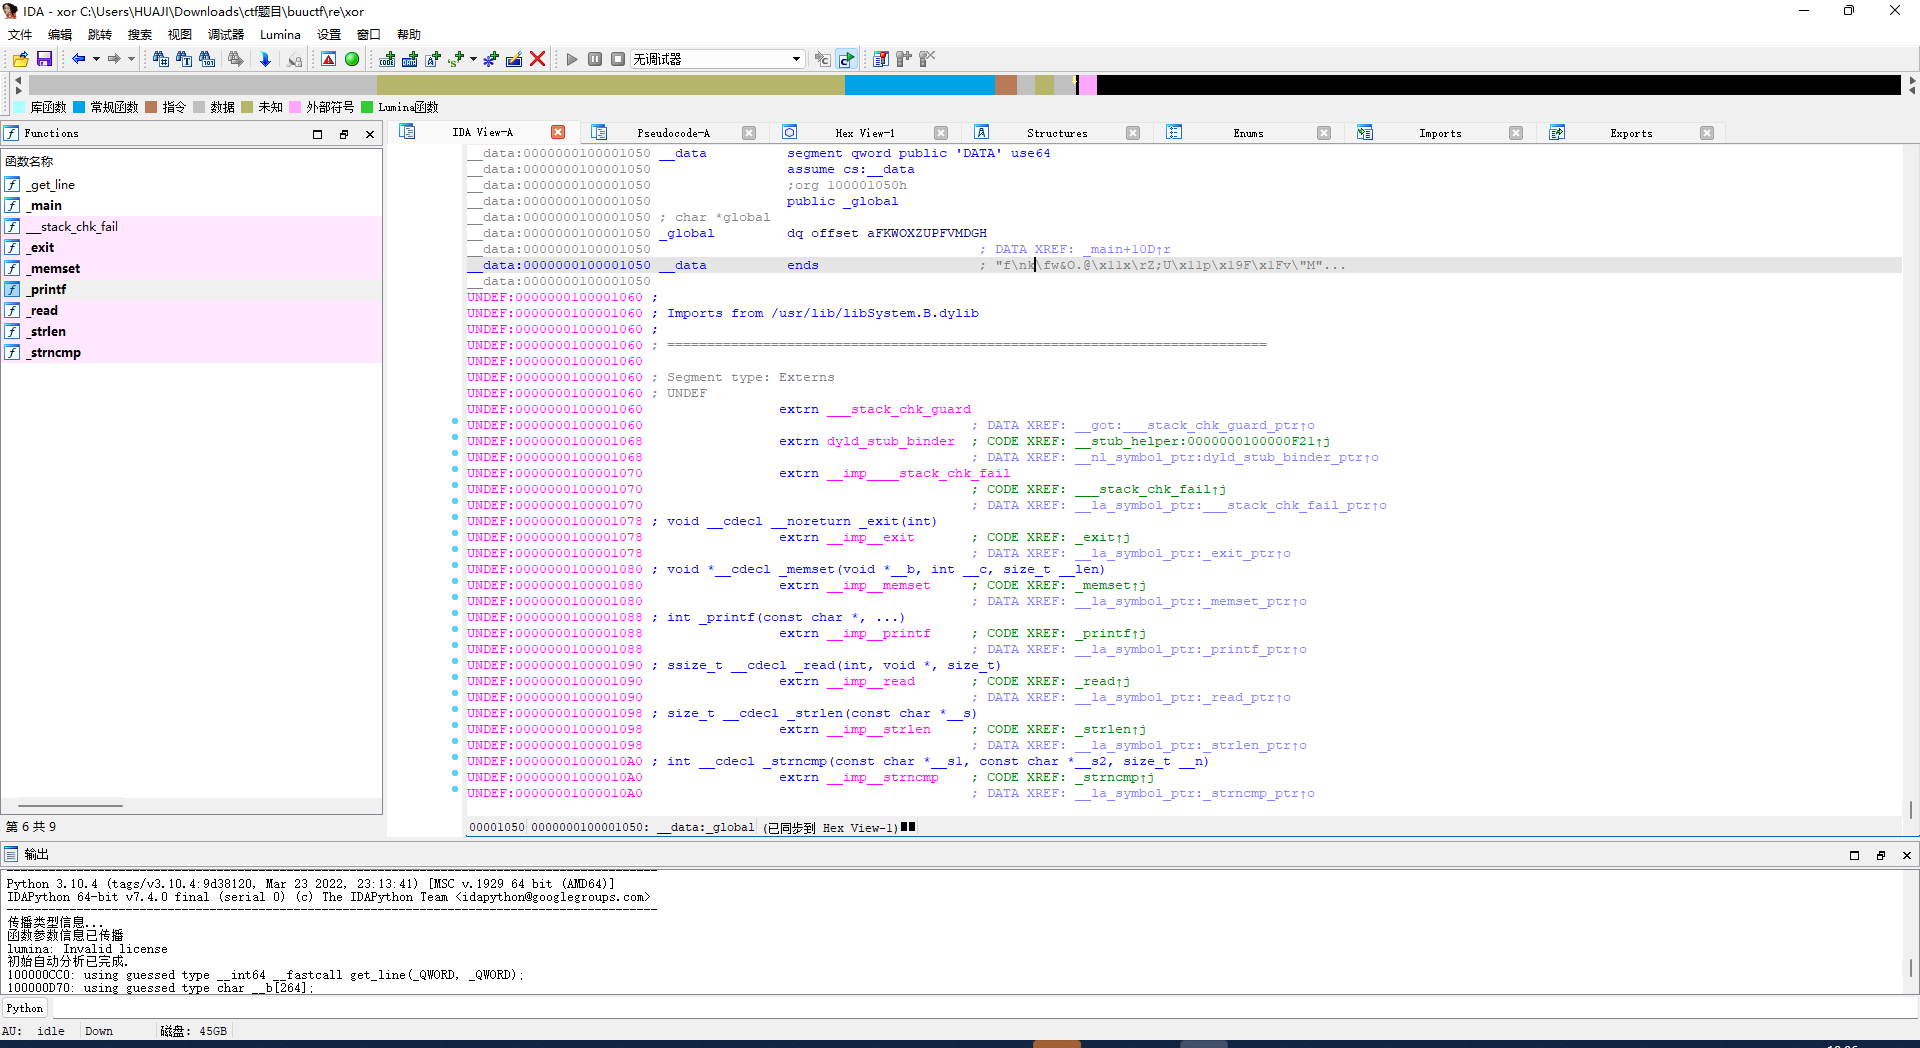Open the Lumina menu

point(280,34)
